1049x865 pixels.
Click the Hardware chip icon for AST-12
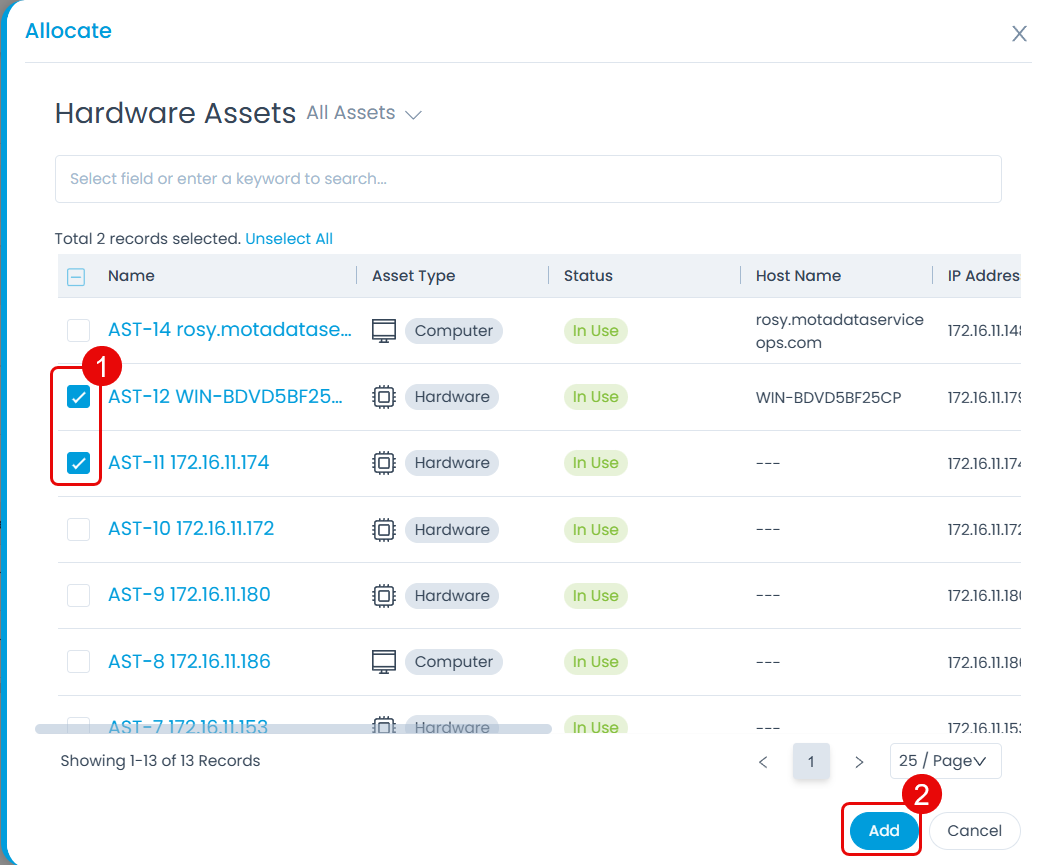click(x=383, y=396)
